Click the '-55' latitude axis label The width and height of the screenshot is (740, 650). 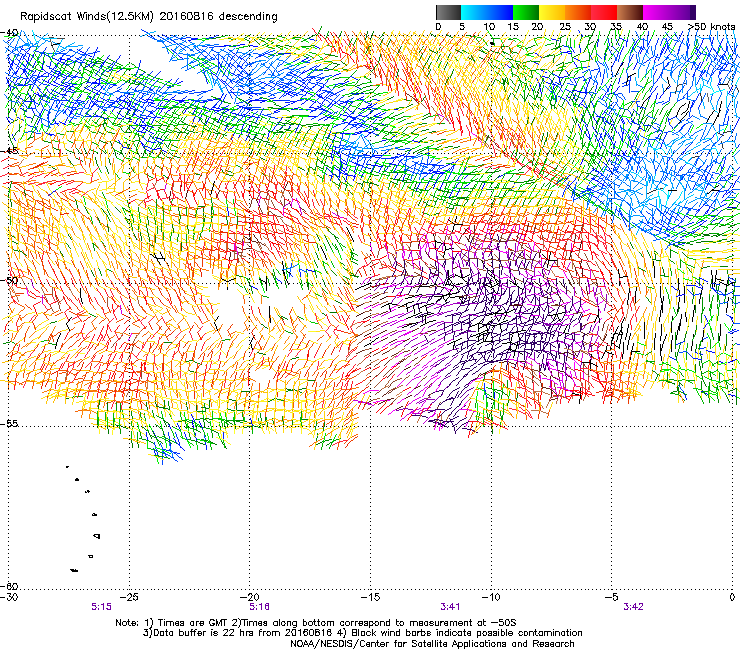point(10,424)
